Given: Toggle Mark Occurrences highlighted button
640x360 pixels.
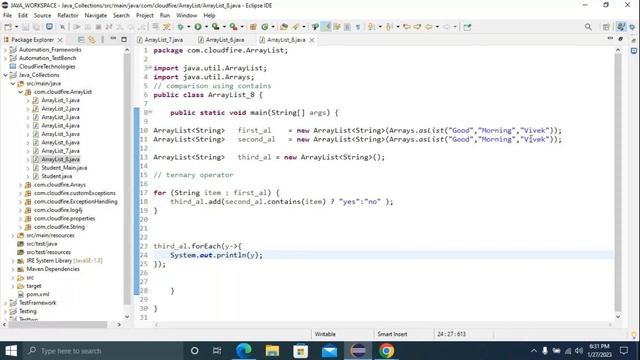Looking at the screenshot, I should coord(326,27).
